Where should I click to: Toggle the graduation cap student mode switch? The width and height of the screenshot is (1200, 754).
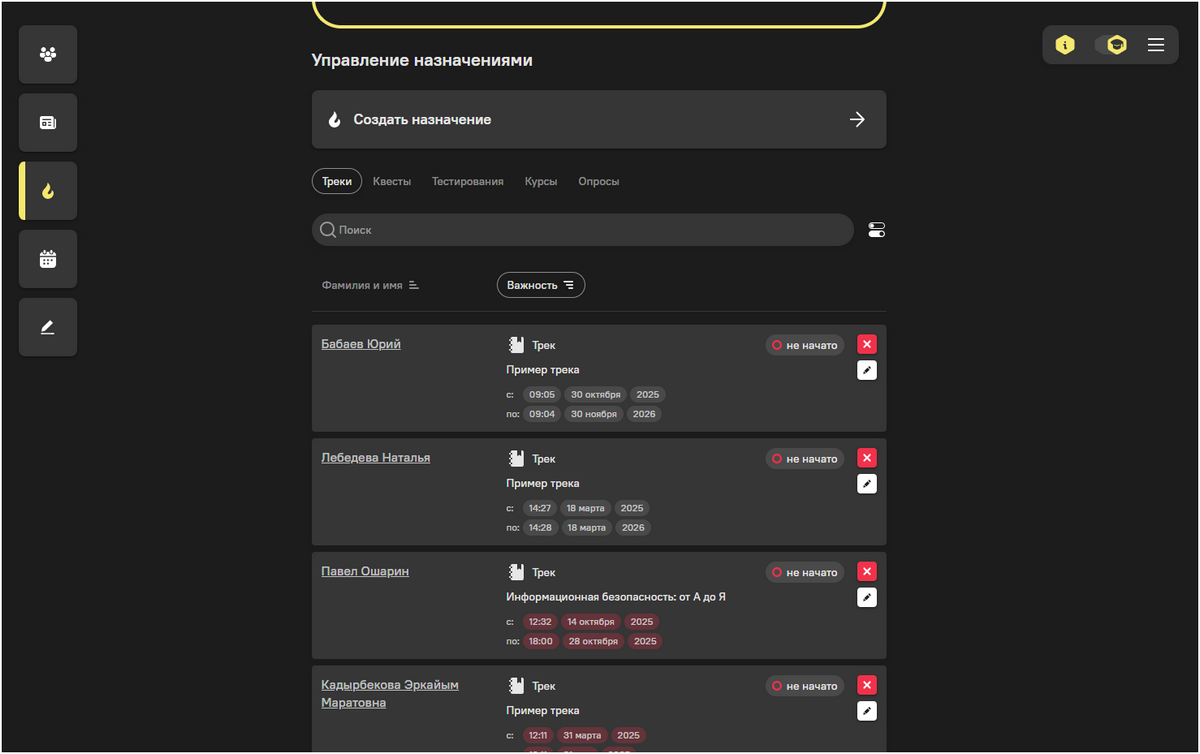coord(1113,44)
